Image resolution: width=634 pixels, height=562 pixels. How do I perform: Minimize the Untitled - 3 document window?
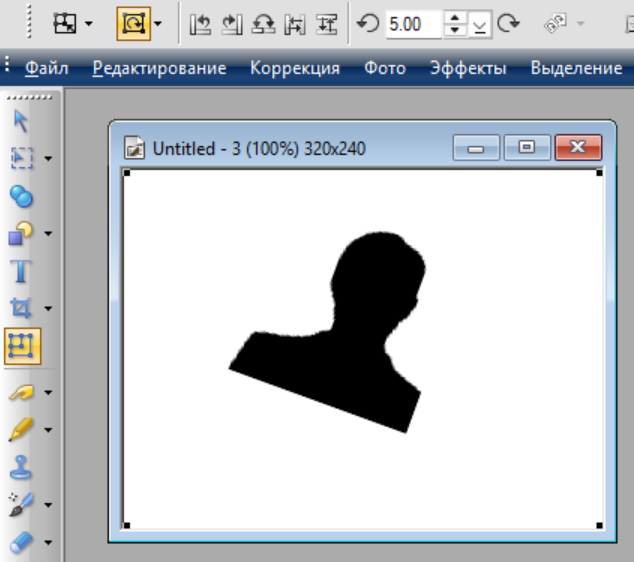[x=476, y=148]
